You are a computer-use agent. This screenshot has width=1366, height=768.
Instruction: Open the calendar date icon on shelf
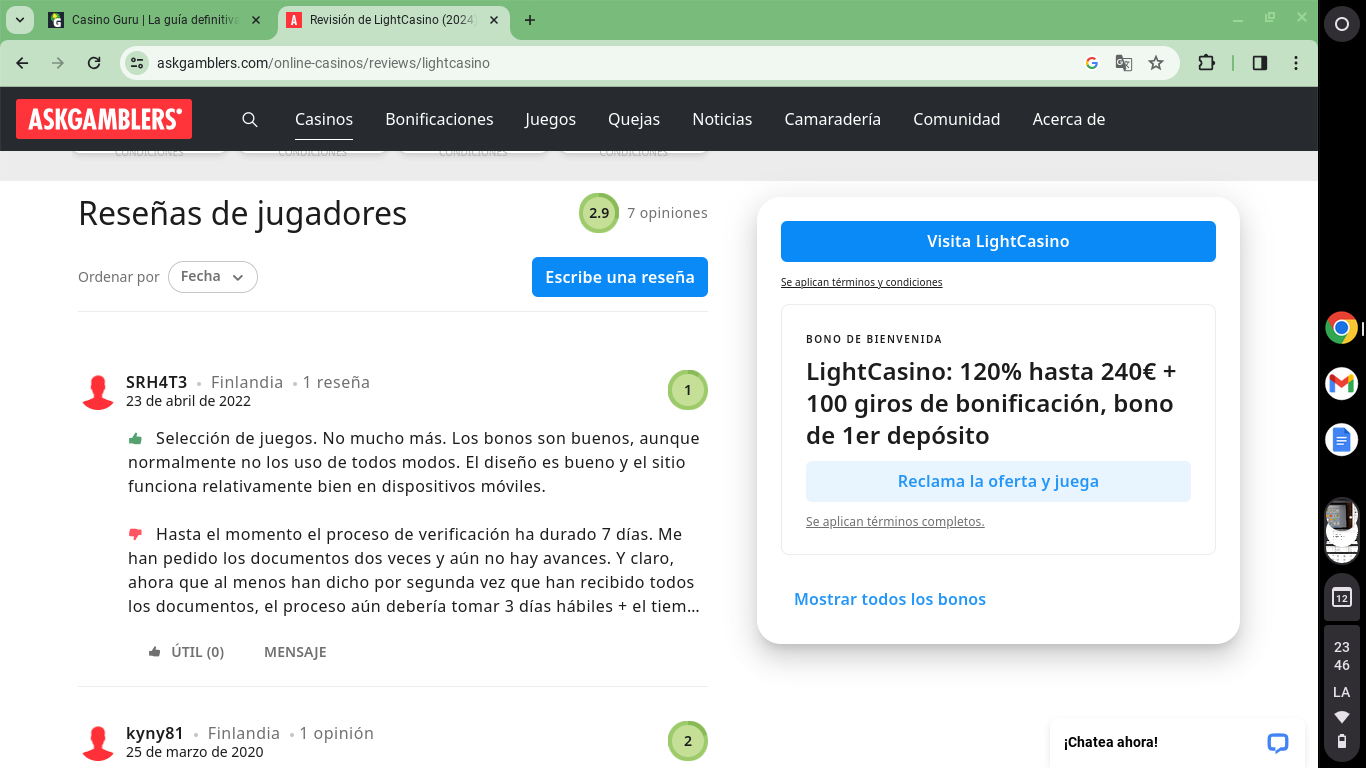tap(1342, 598)
